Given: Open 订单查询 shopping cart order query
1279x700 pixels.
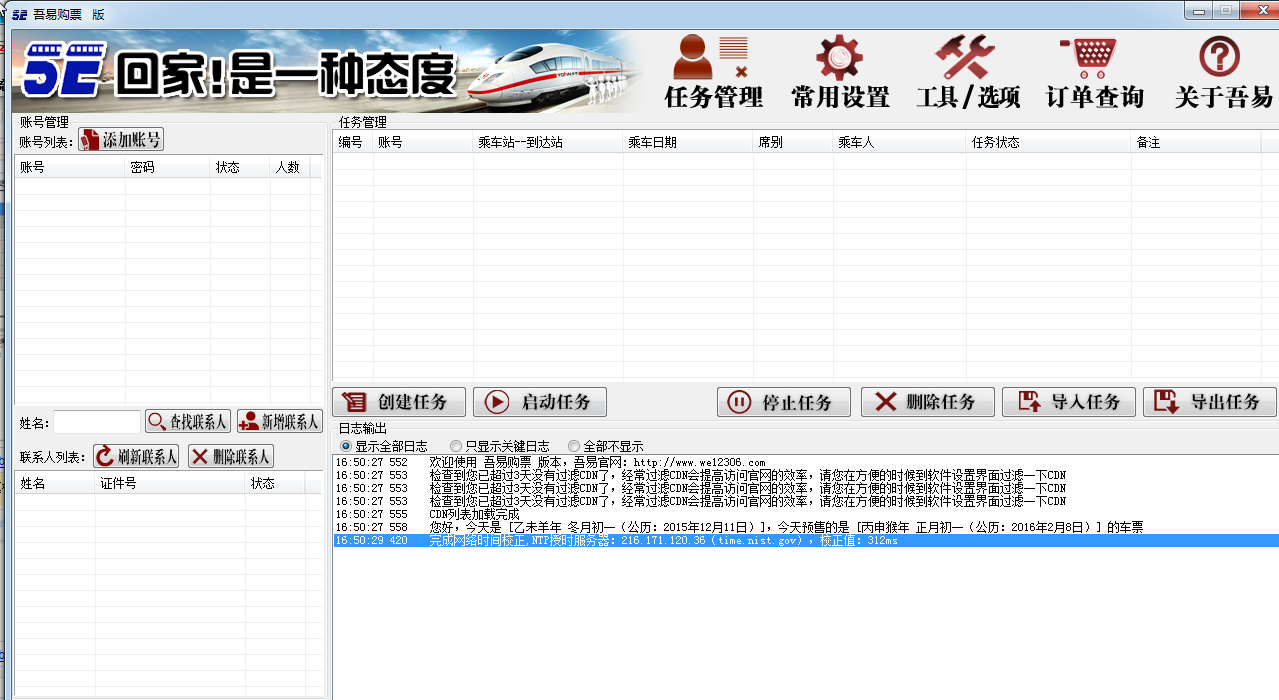Looking at the screenshot, I should [1094, 70].
